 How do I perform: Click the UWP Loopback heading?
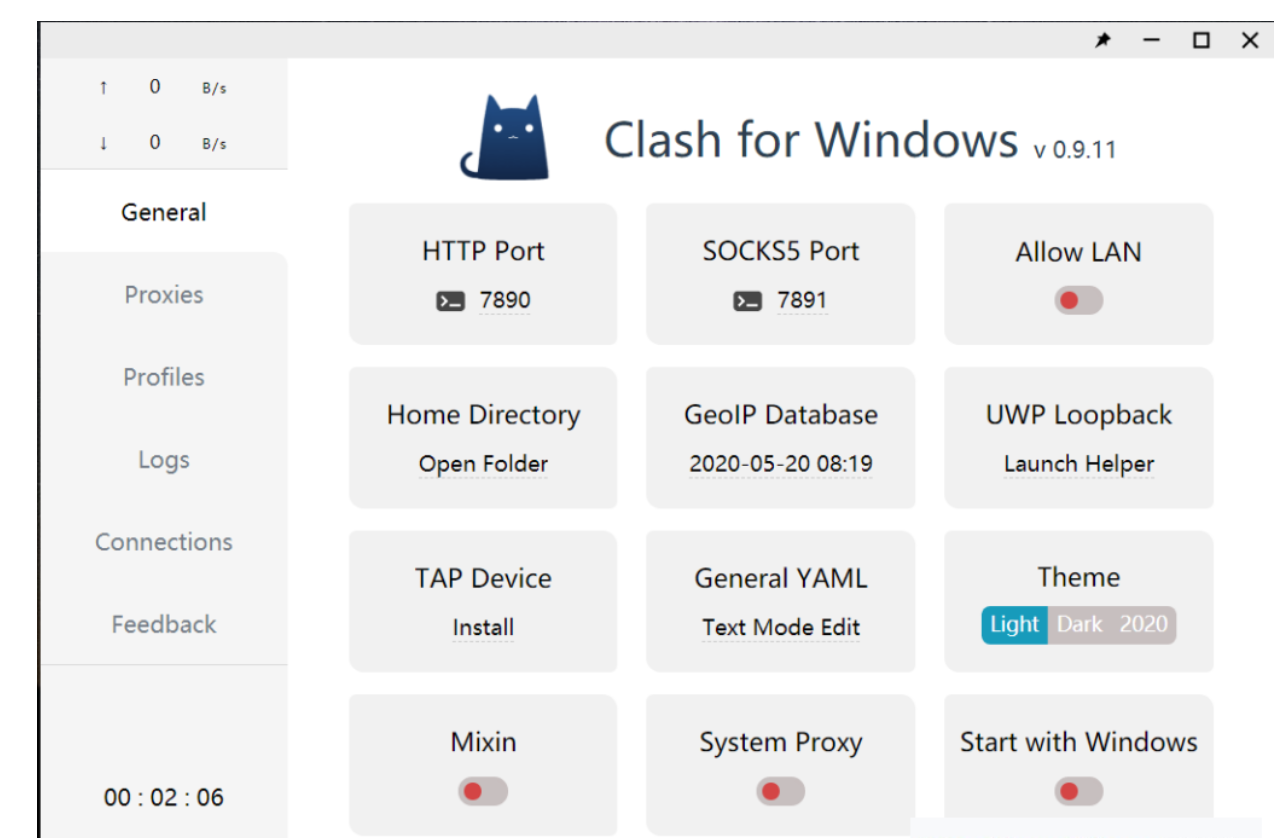1079,415
